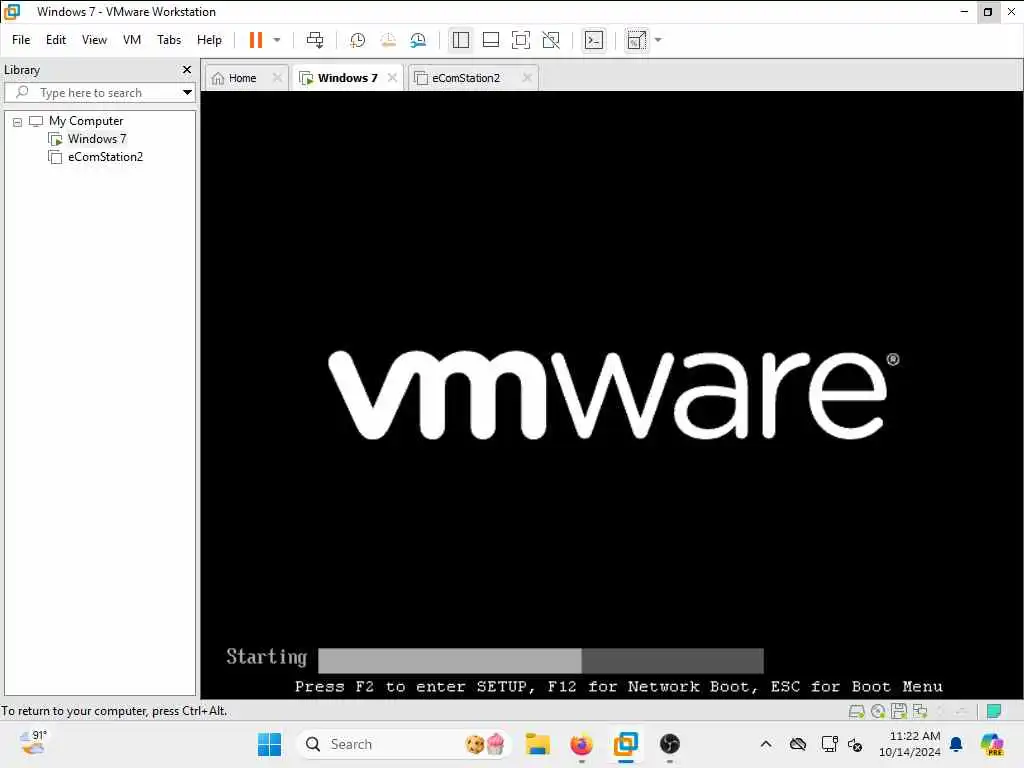
Task: Open the clock showing 11:22 AM
Action: click(x=909, y=744)
